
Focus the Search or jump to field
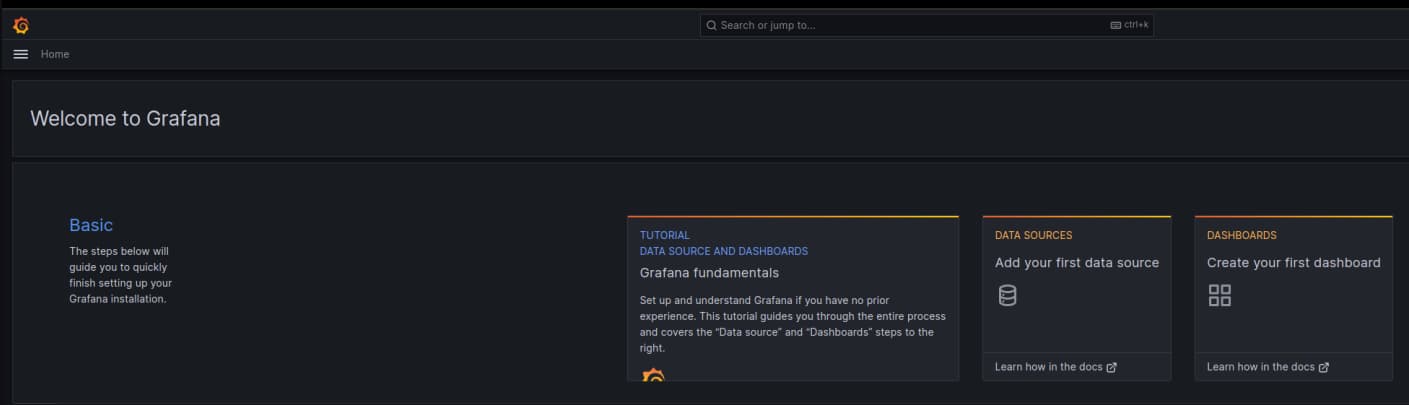927,25
